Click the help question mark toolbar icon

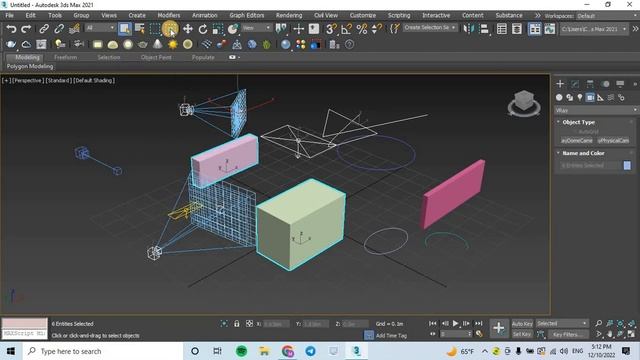tap(349, 44)
